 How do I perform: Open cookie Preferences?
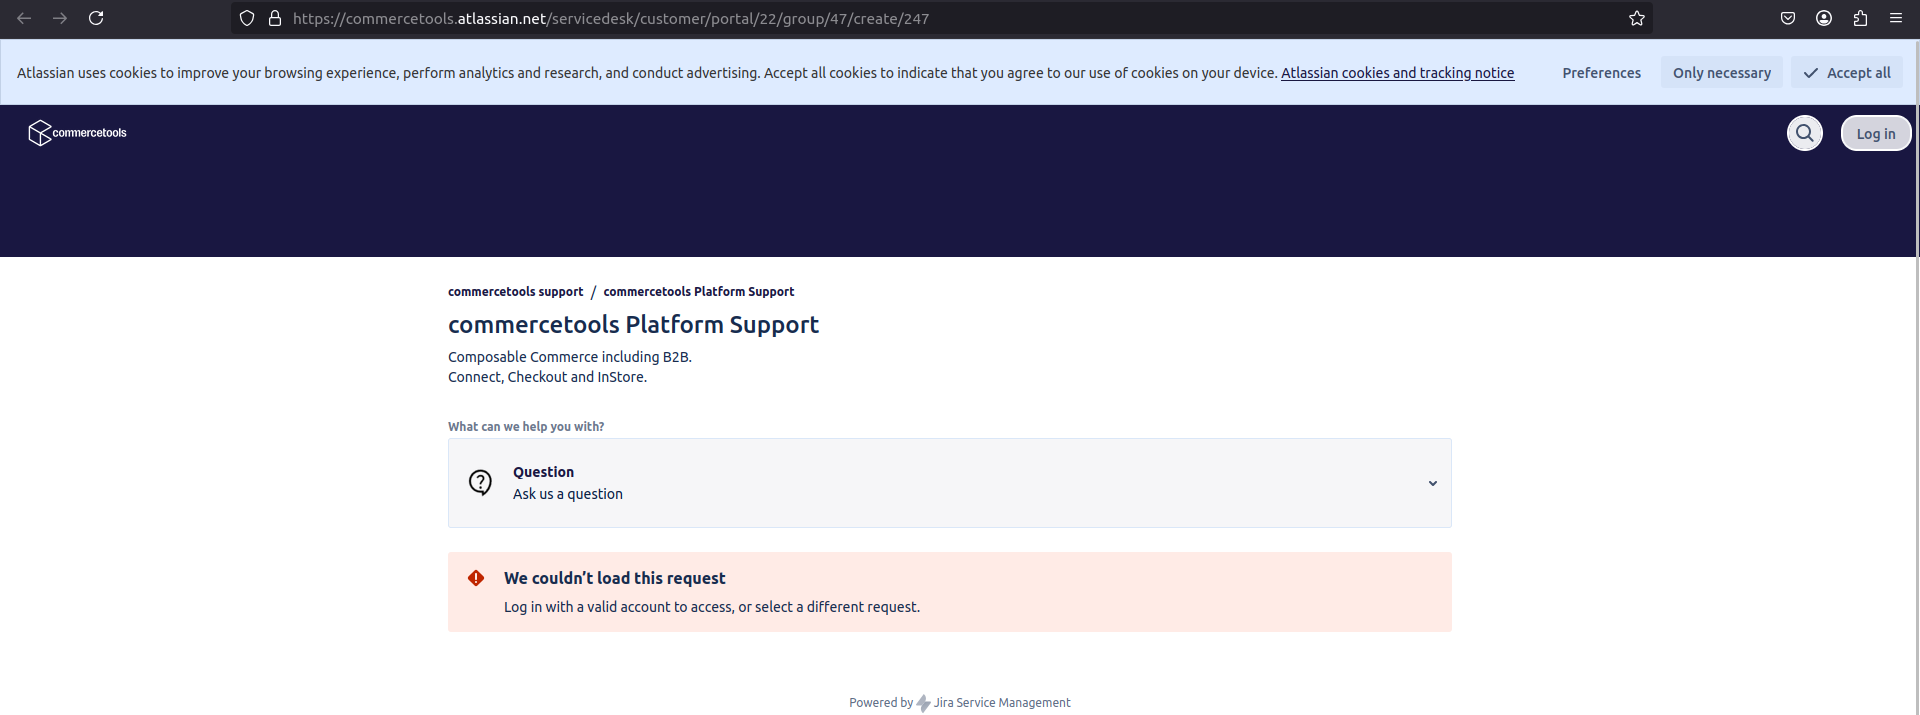(1601, 73)
